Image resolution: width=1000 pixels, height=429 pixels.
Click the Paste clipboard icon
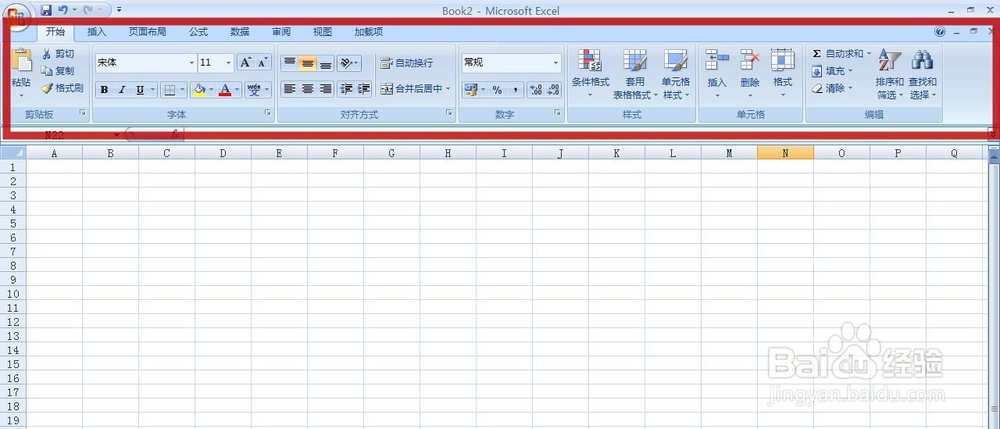click(21, 61)
